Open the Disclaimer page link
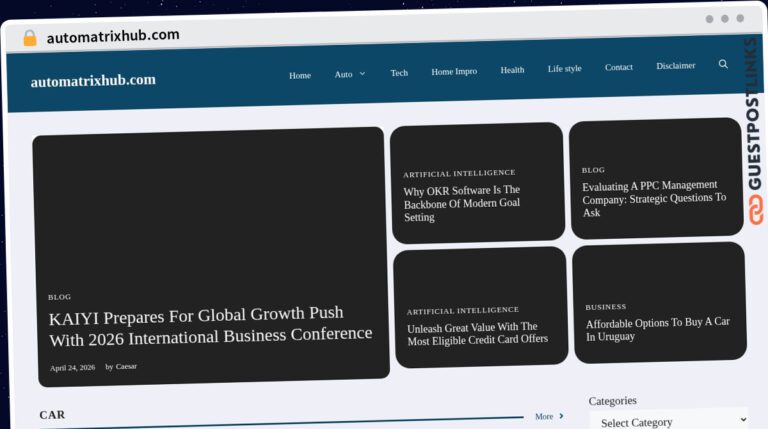 click(x=676, y=66)
